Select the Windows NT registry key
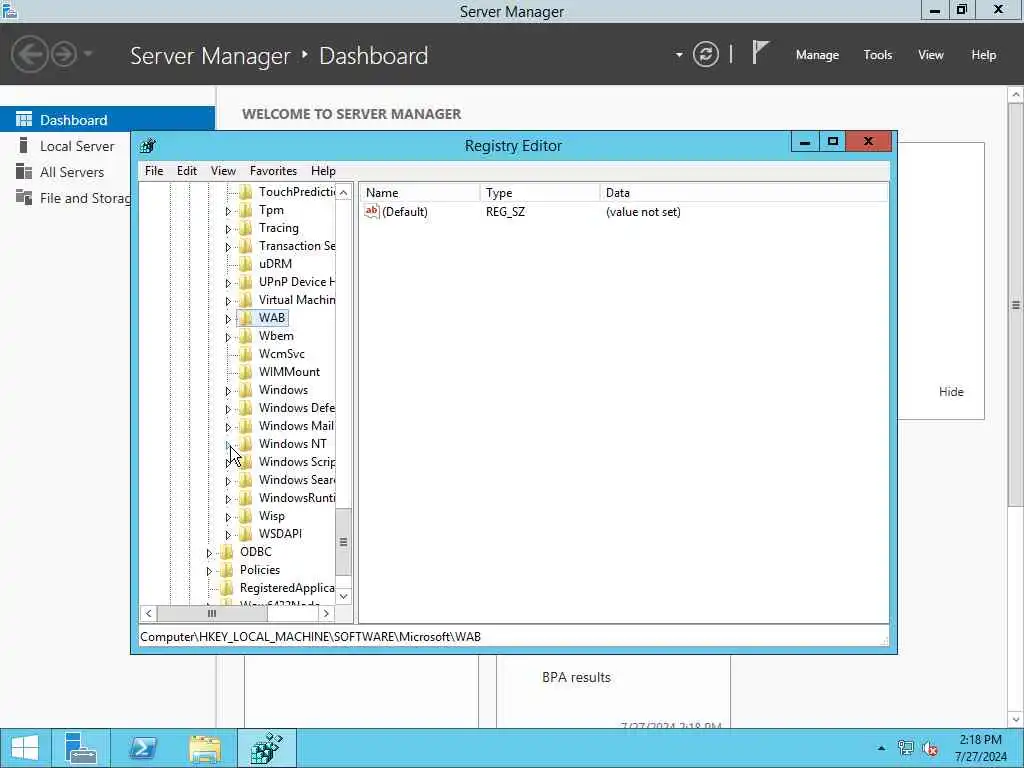The height and width of the screenshot is (768, 1024). (293, 443)
